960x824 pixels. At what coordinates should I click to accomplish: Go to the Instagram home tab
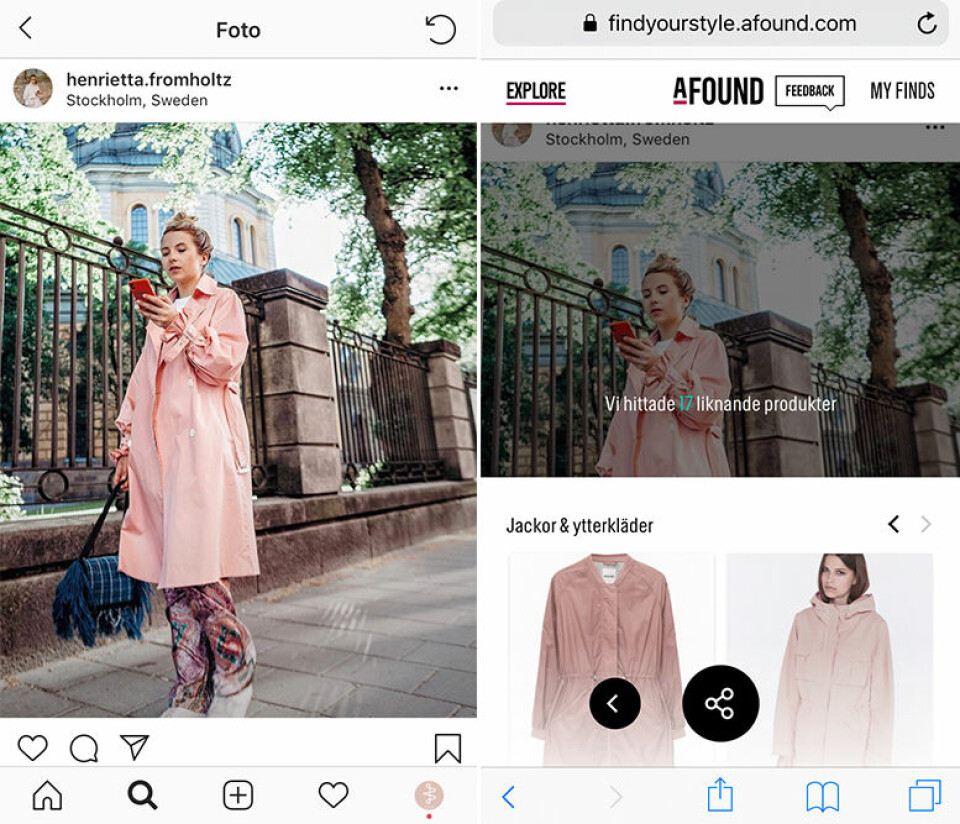(47, 795)
